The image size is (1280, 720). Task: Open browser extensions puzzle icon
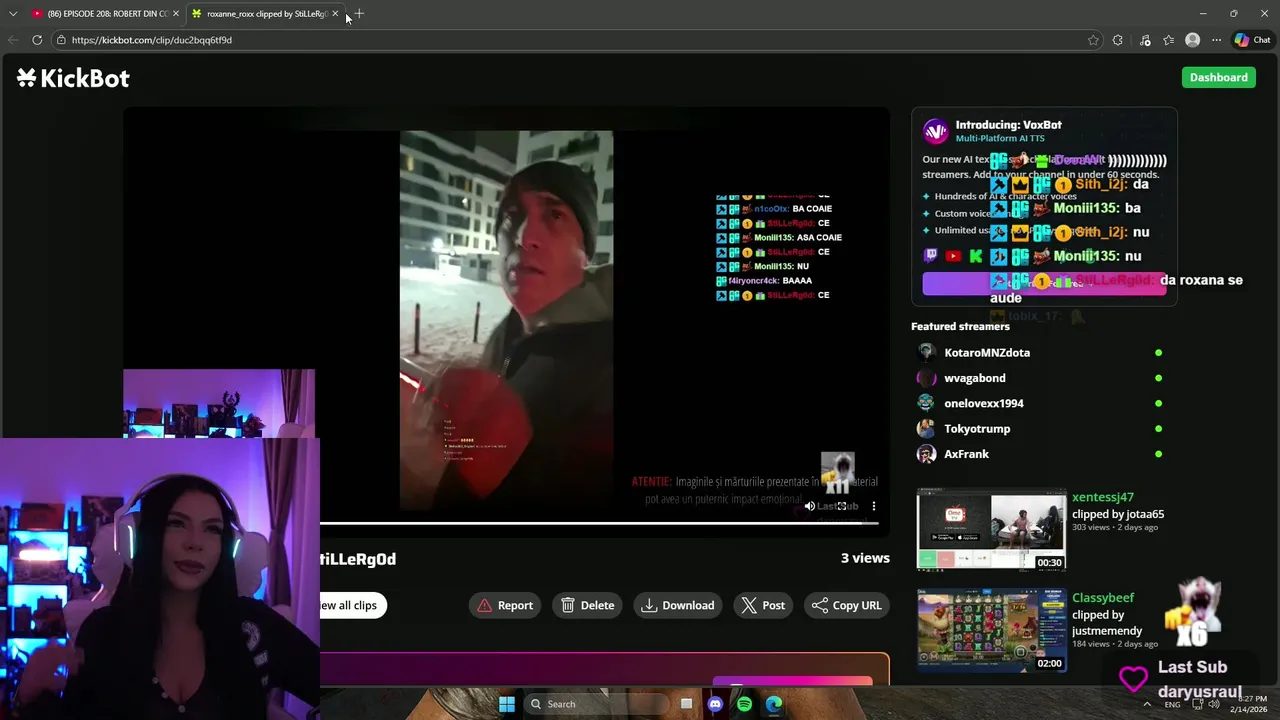[1118, 40]
